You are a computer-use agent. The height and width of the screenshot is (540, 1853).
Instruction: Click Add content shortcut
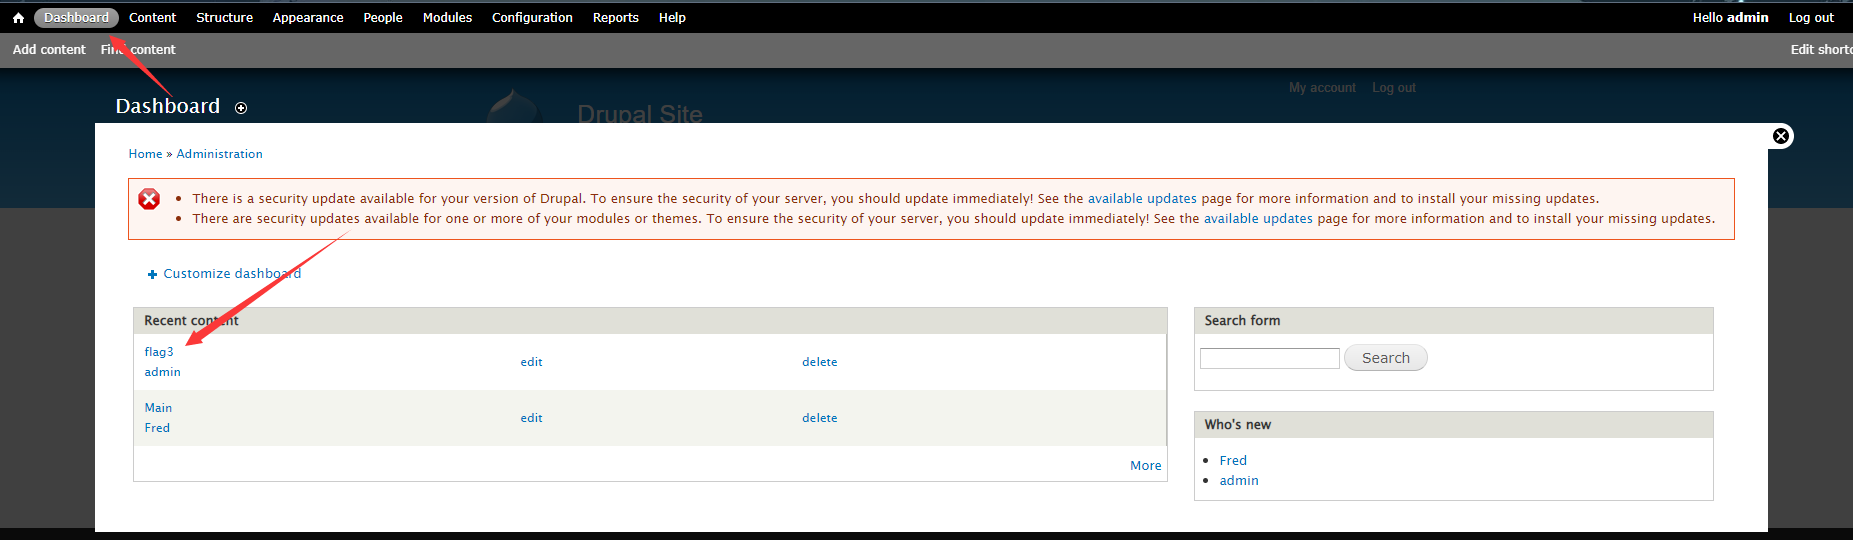coord(49,50)
